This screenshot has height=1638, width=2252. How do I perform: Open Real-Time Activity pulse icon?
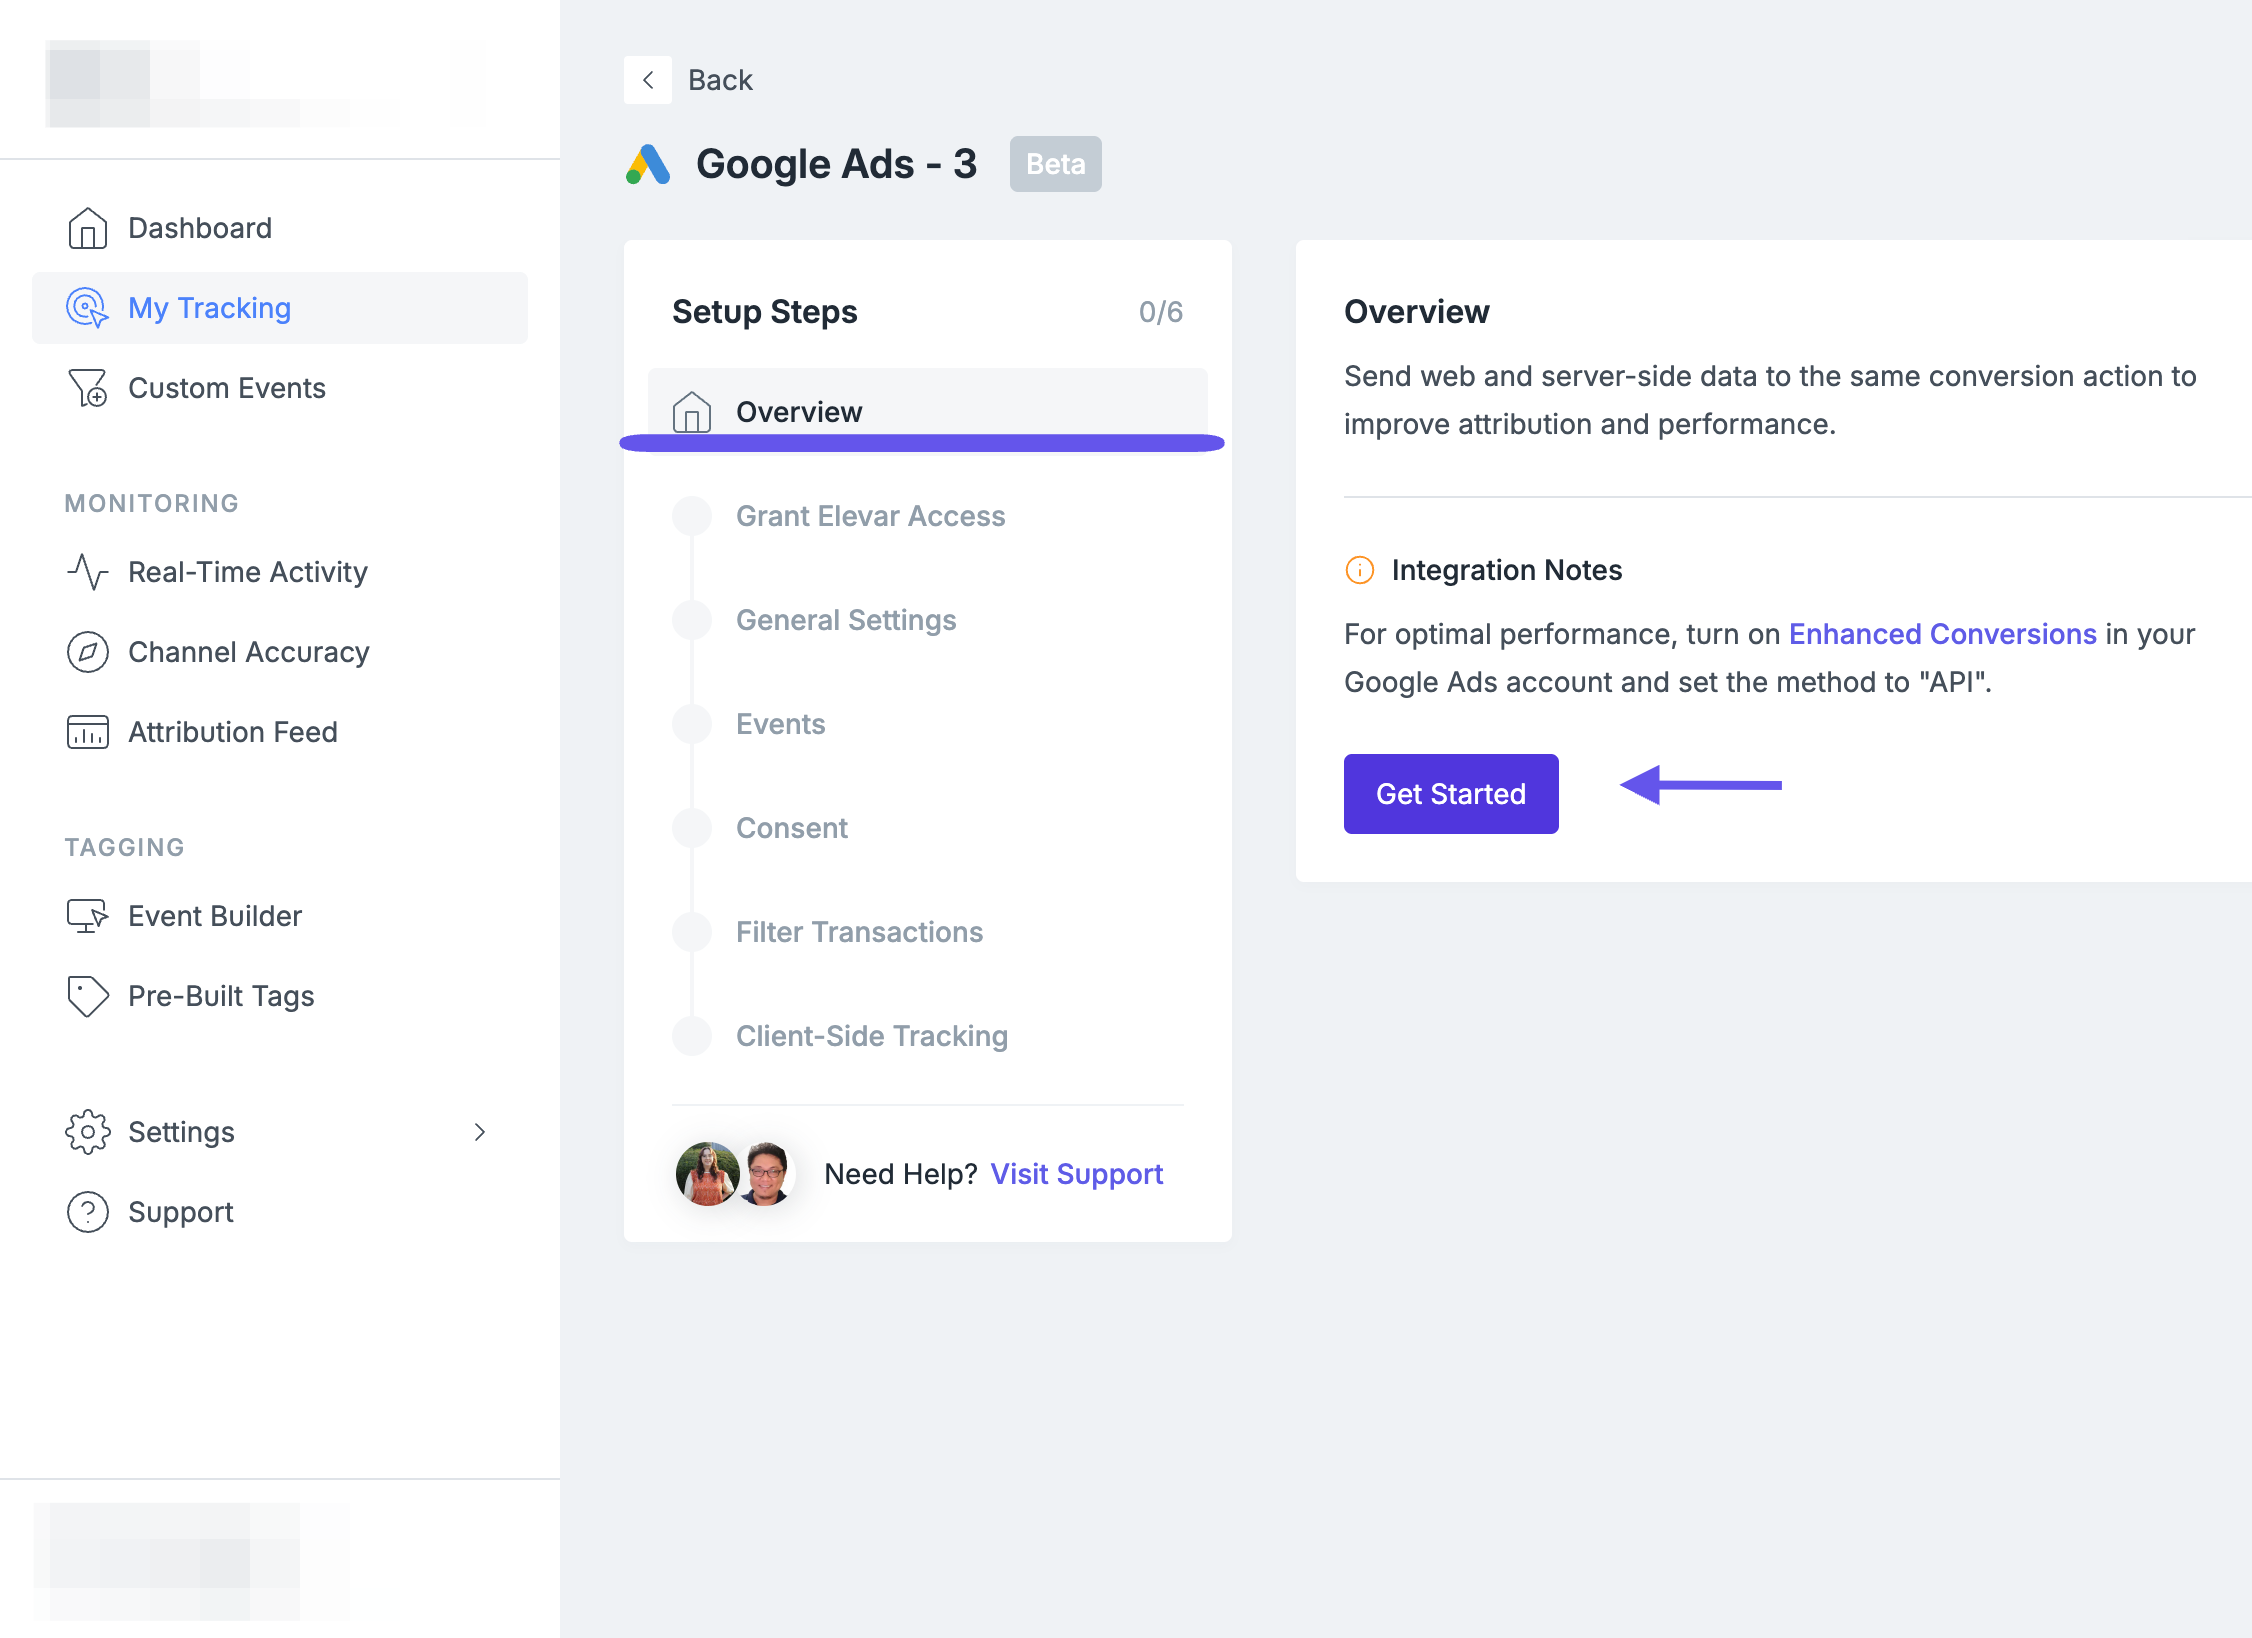[88, 572]
